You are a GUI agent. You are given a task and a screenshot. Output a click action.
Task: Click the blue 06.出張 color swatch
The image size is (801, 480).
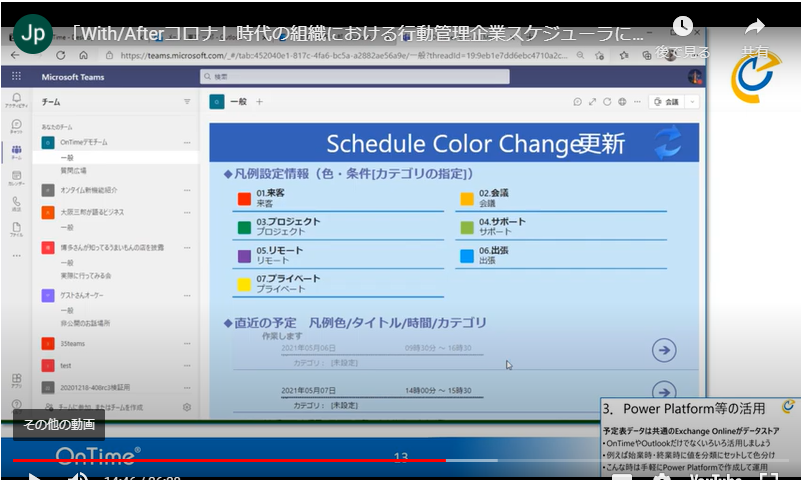point(467,256)
